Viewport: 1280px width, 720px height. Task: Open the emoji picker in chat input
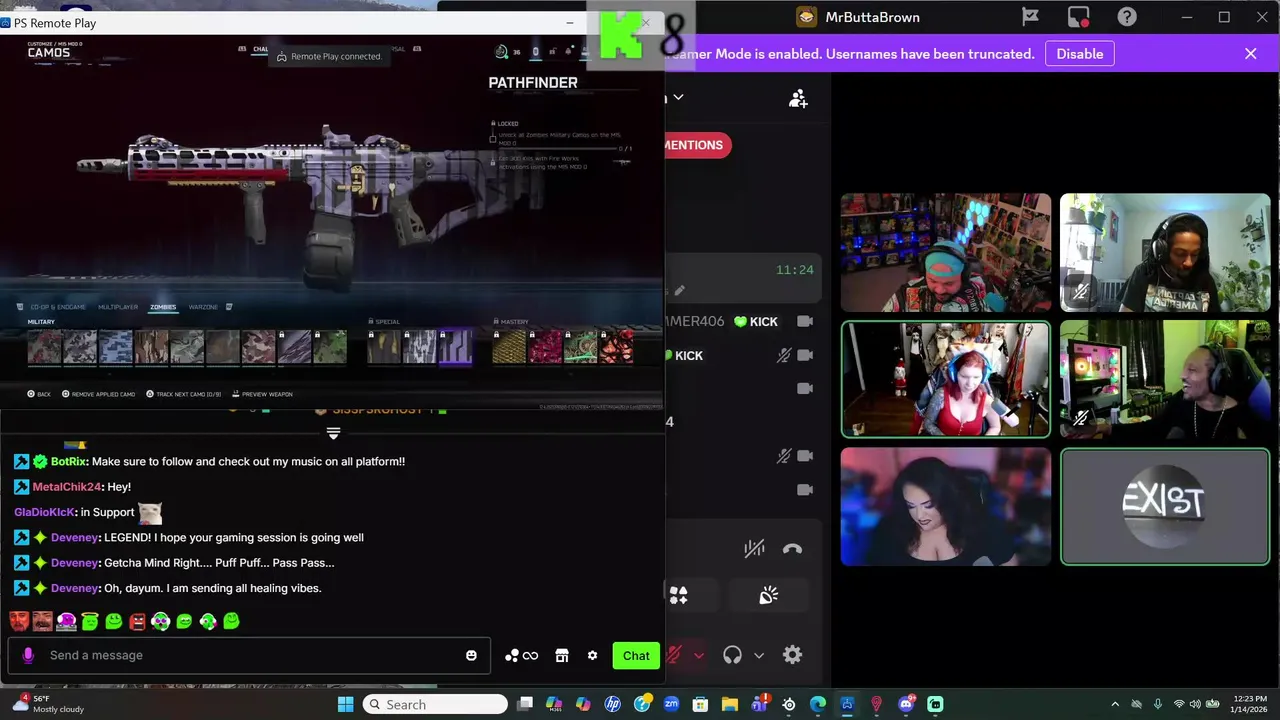471,655
